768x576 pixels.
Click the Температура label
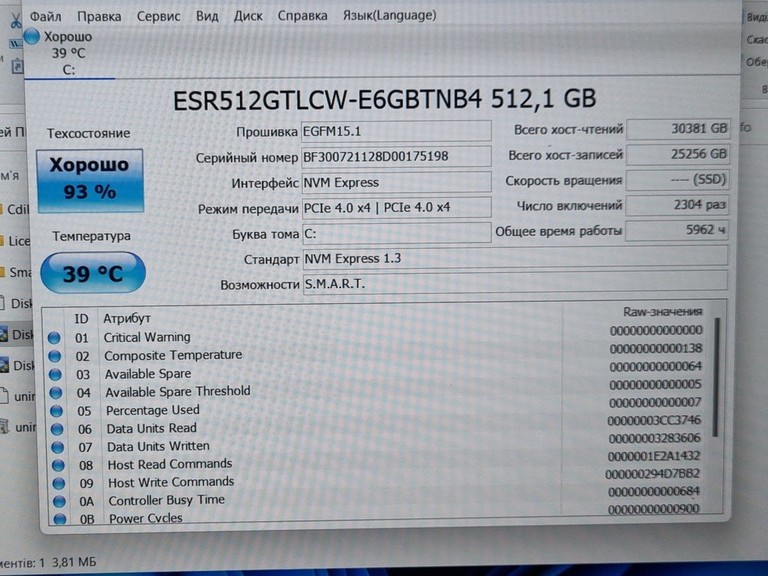tap(92, 236)
